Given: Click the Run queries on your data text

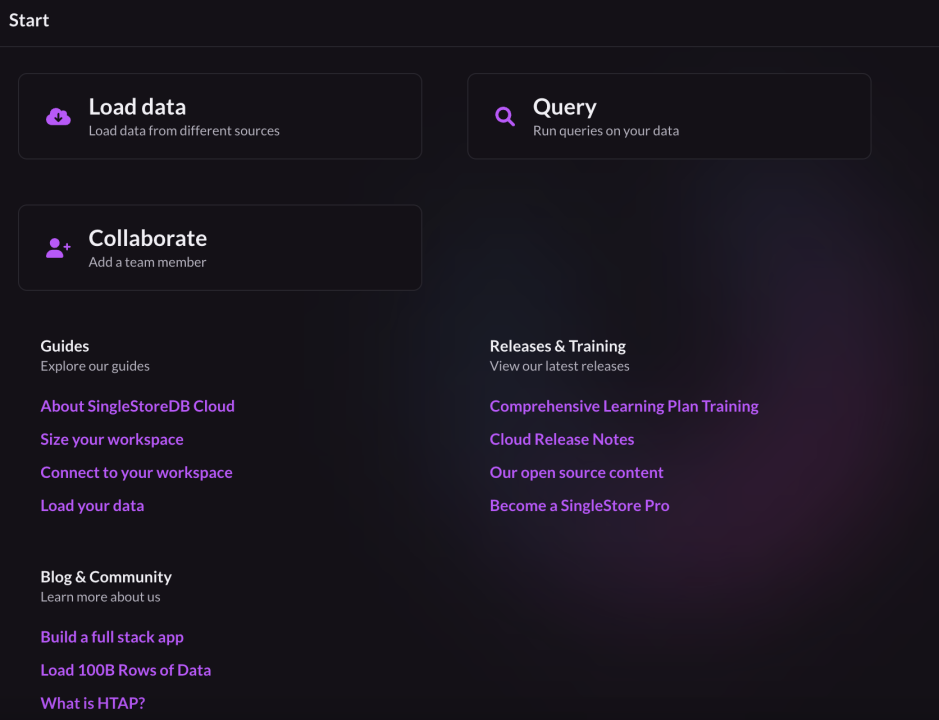Looking at the screenshot, I should pyautogui.click(x=606, y=130).
